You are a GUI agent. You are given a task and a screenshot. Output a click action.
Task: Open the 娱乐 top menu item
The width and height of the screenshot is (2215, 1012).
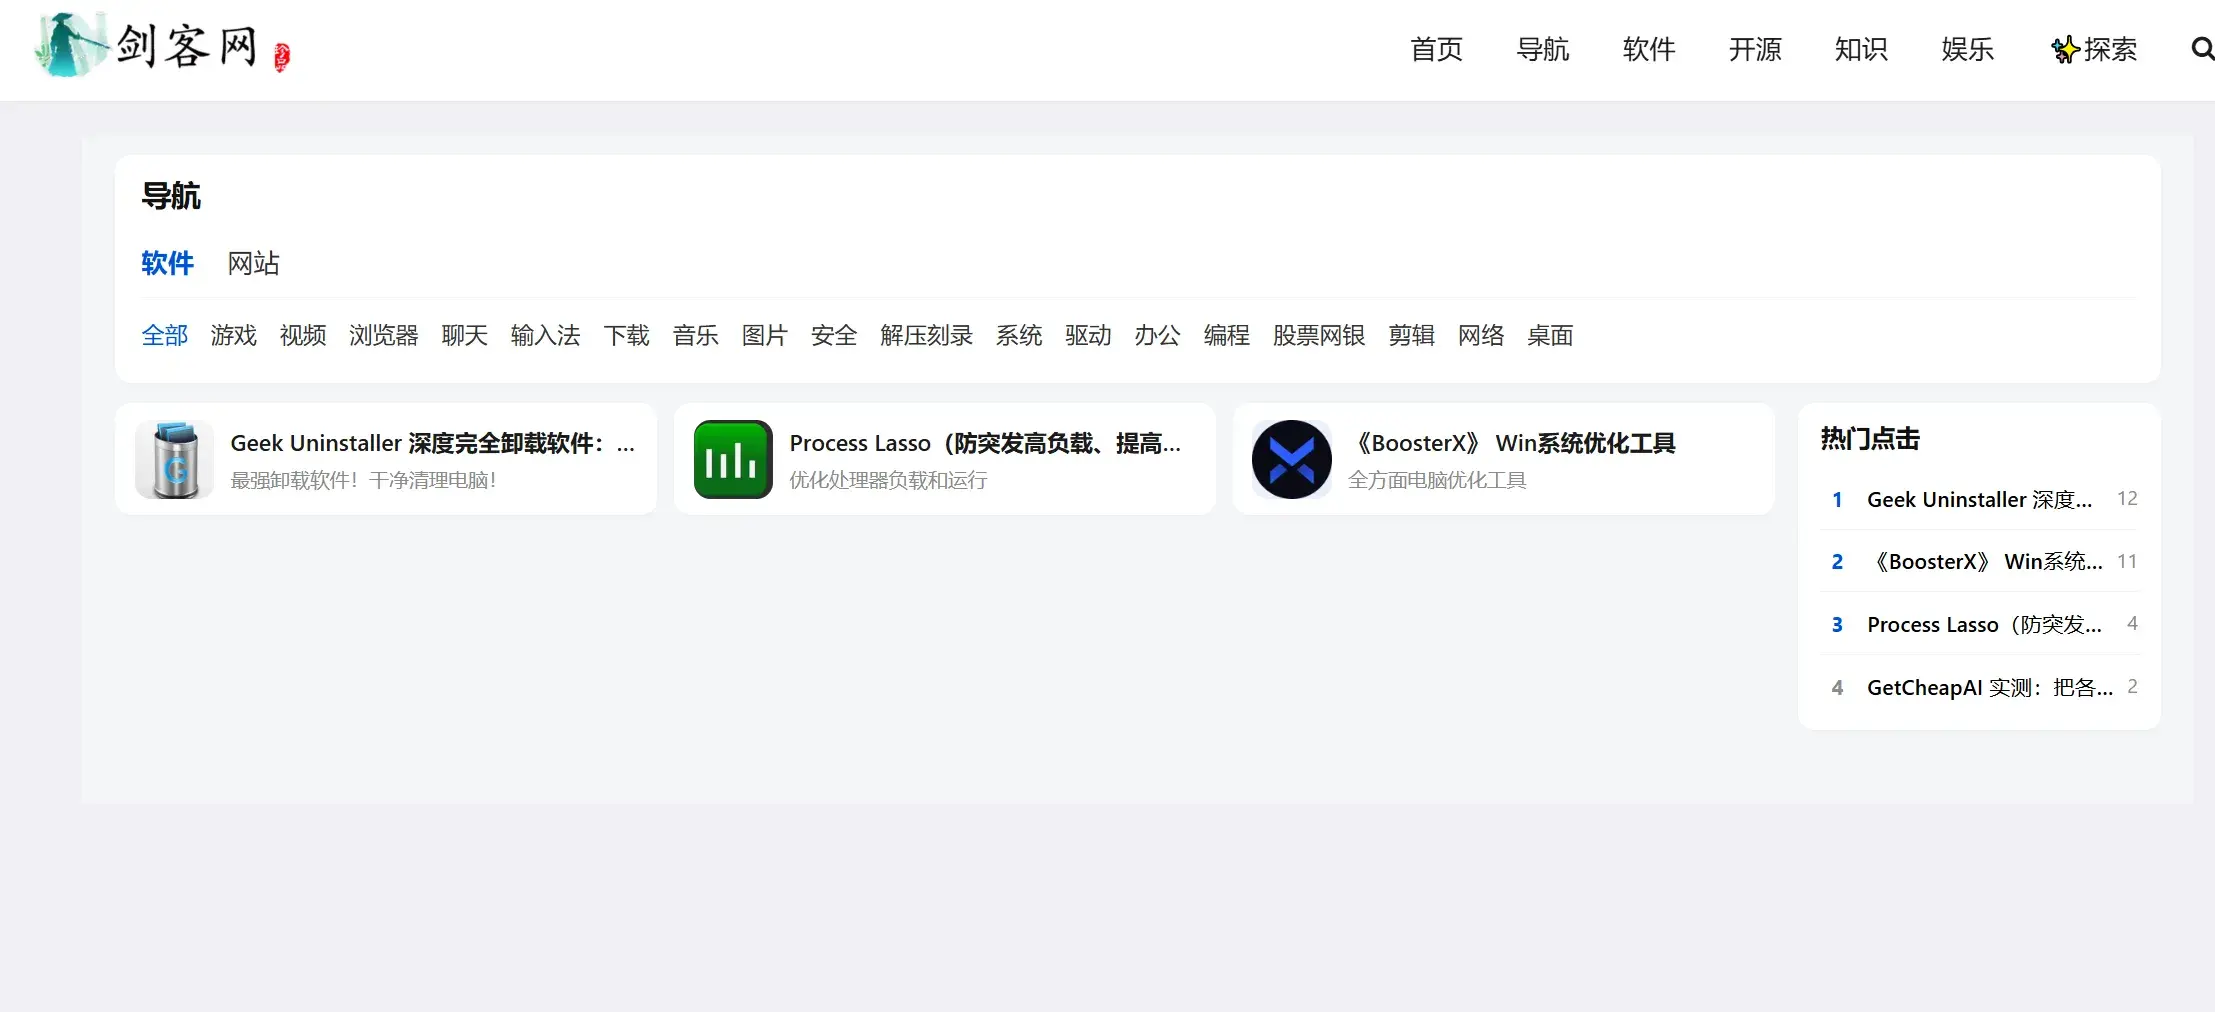1967,49
